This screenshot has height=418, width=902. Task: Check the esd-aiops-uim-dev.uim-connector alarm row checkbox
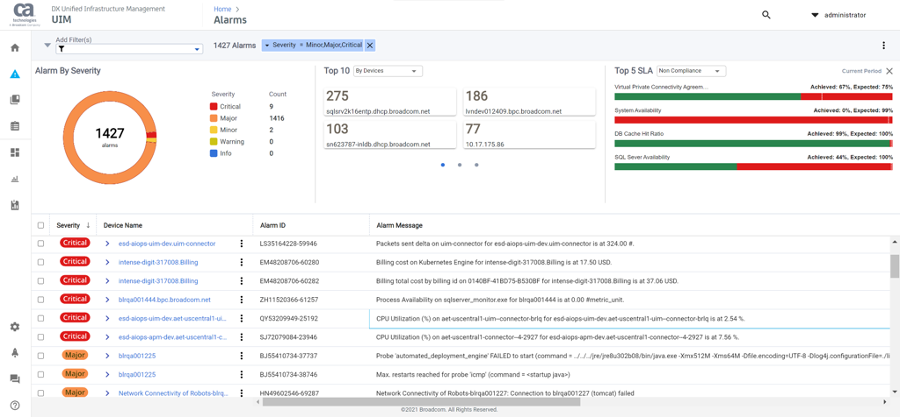pos(41,243)
